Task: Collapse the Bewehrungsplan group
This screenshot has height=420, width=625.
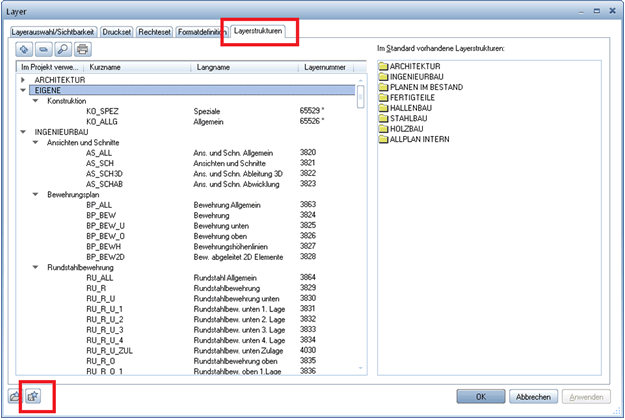Action: [x=35, y=194]
